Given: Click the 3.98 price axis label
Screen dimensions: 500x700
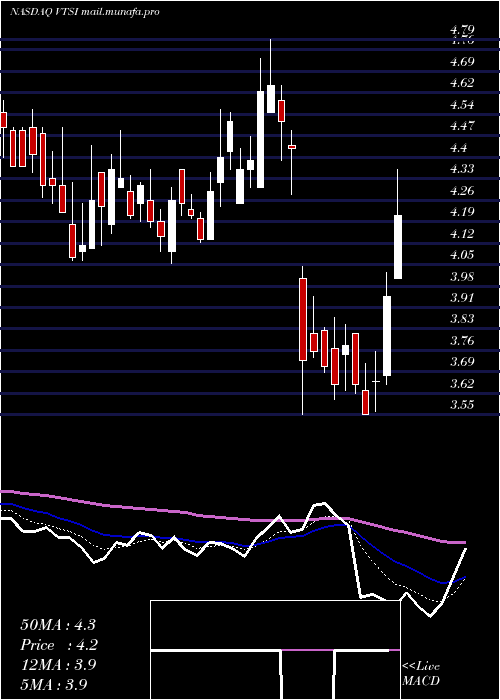Looking at the screenshot, I should click(462, 276).
